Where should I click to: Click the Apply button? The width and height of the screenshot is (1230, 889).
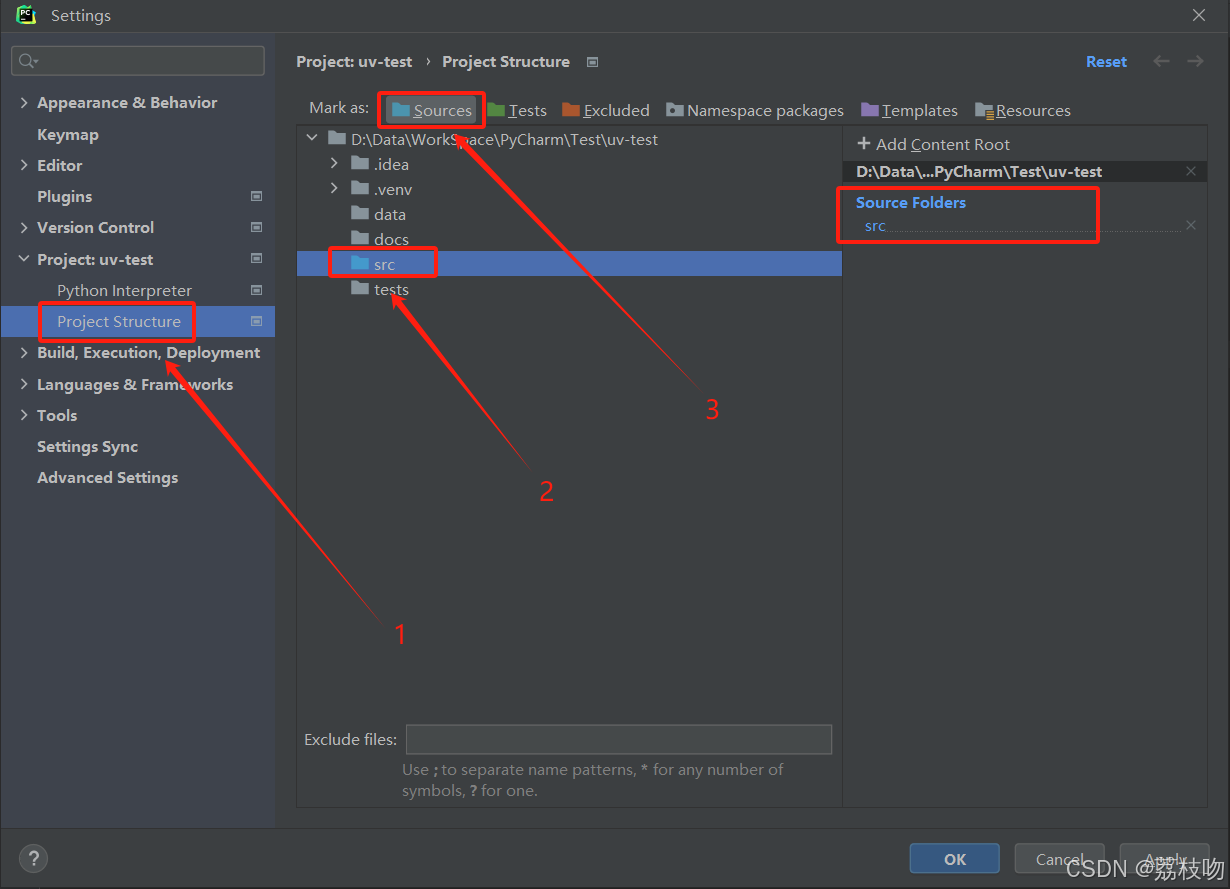coord(1164,858)
